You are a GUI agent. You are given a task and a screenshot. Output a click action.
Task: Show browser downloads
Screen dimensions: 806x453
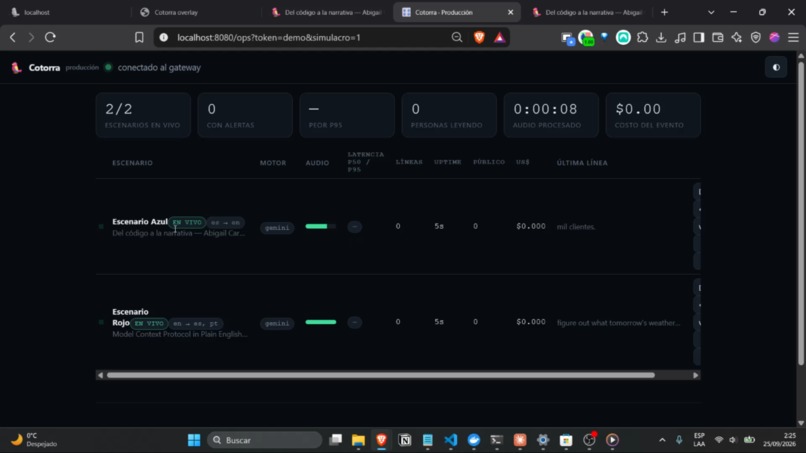661,37
